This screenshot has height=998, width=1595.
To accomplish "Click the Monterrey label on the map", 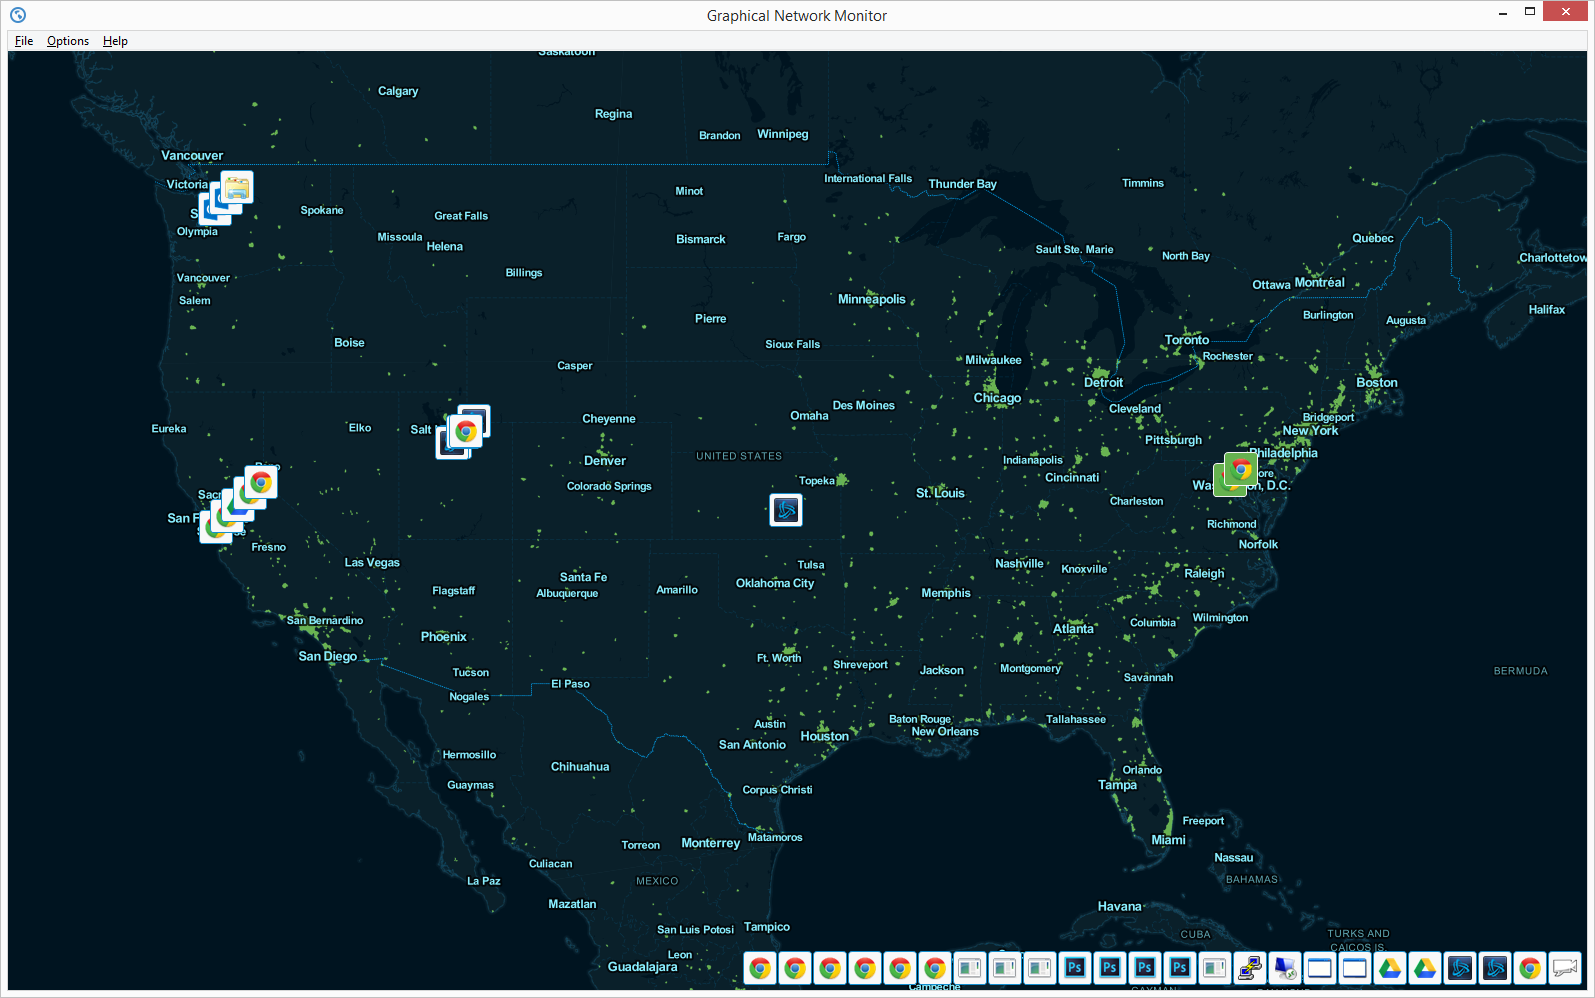I will point(711,843).
